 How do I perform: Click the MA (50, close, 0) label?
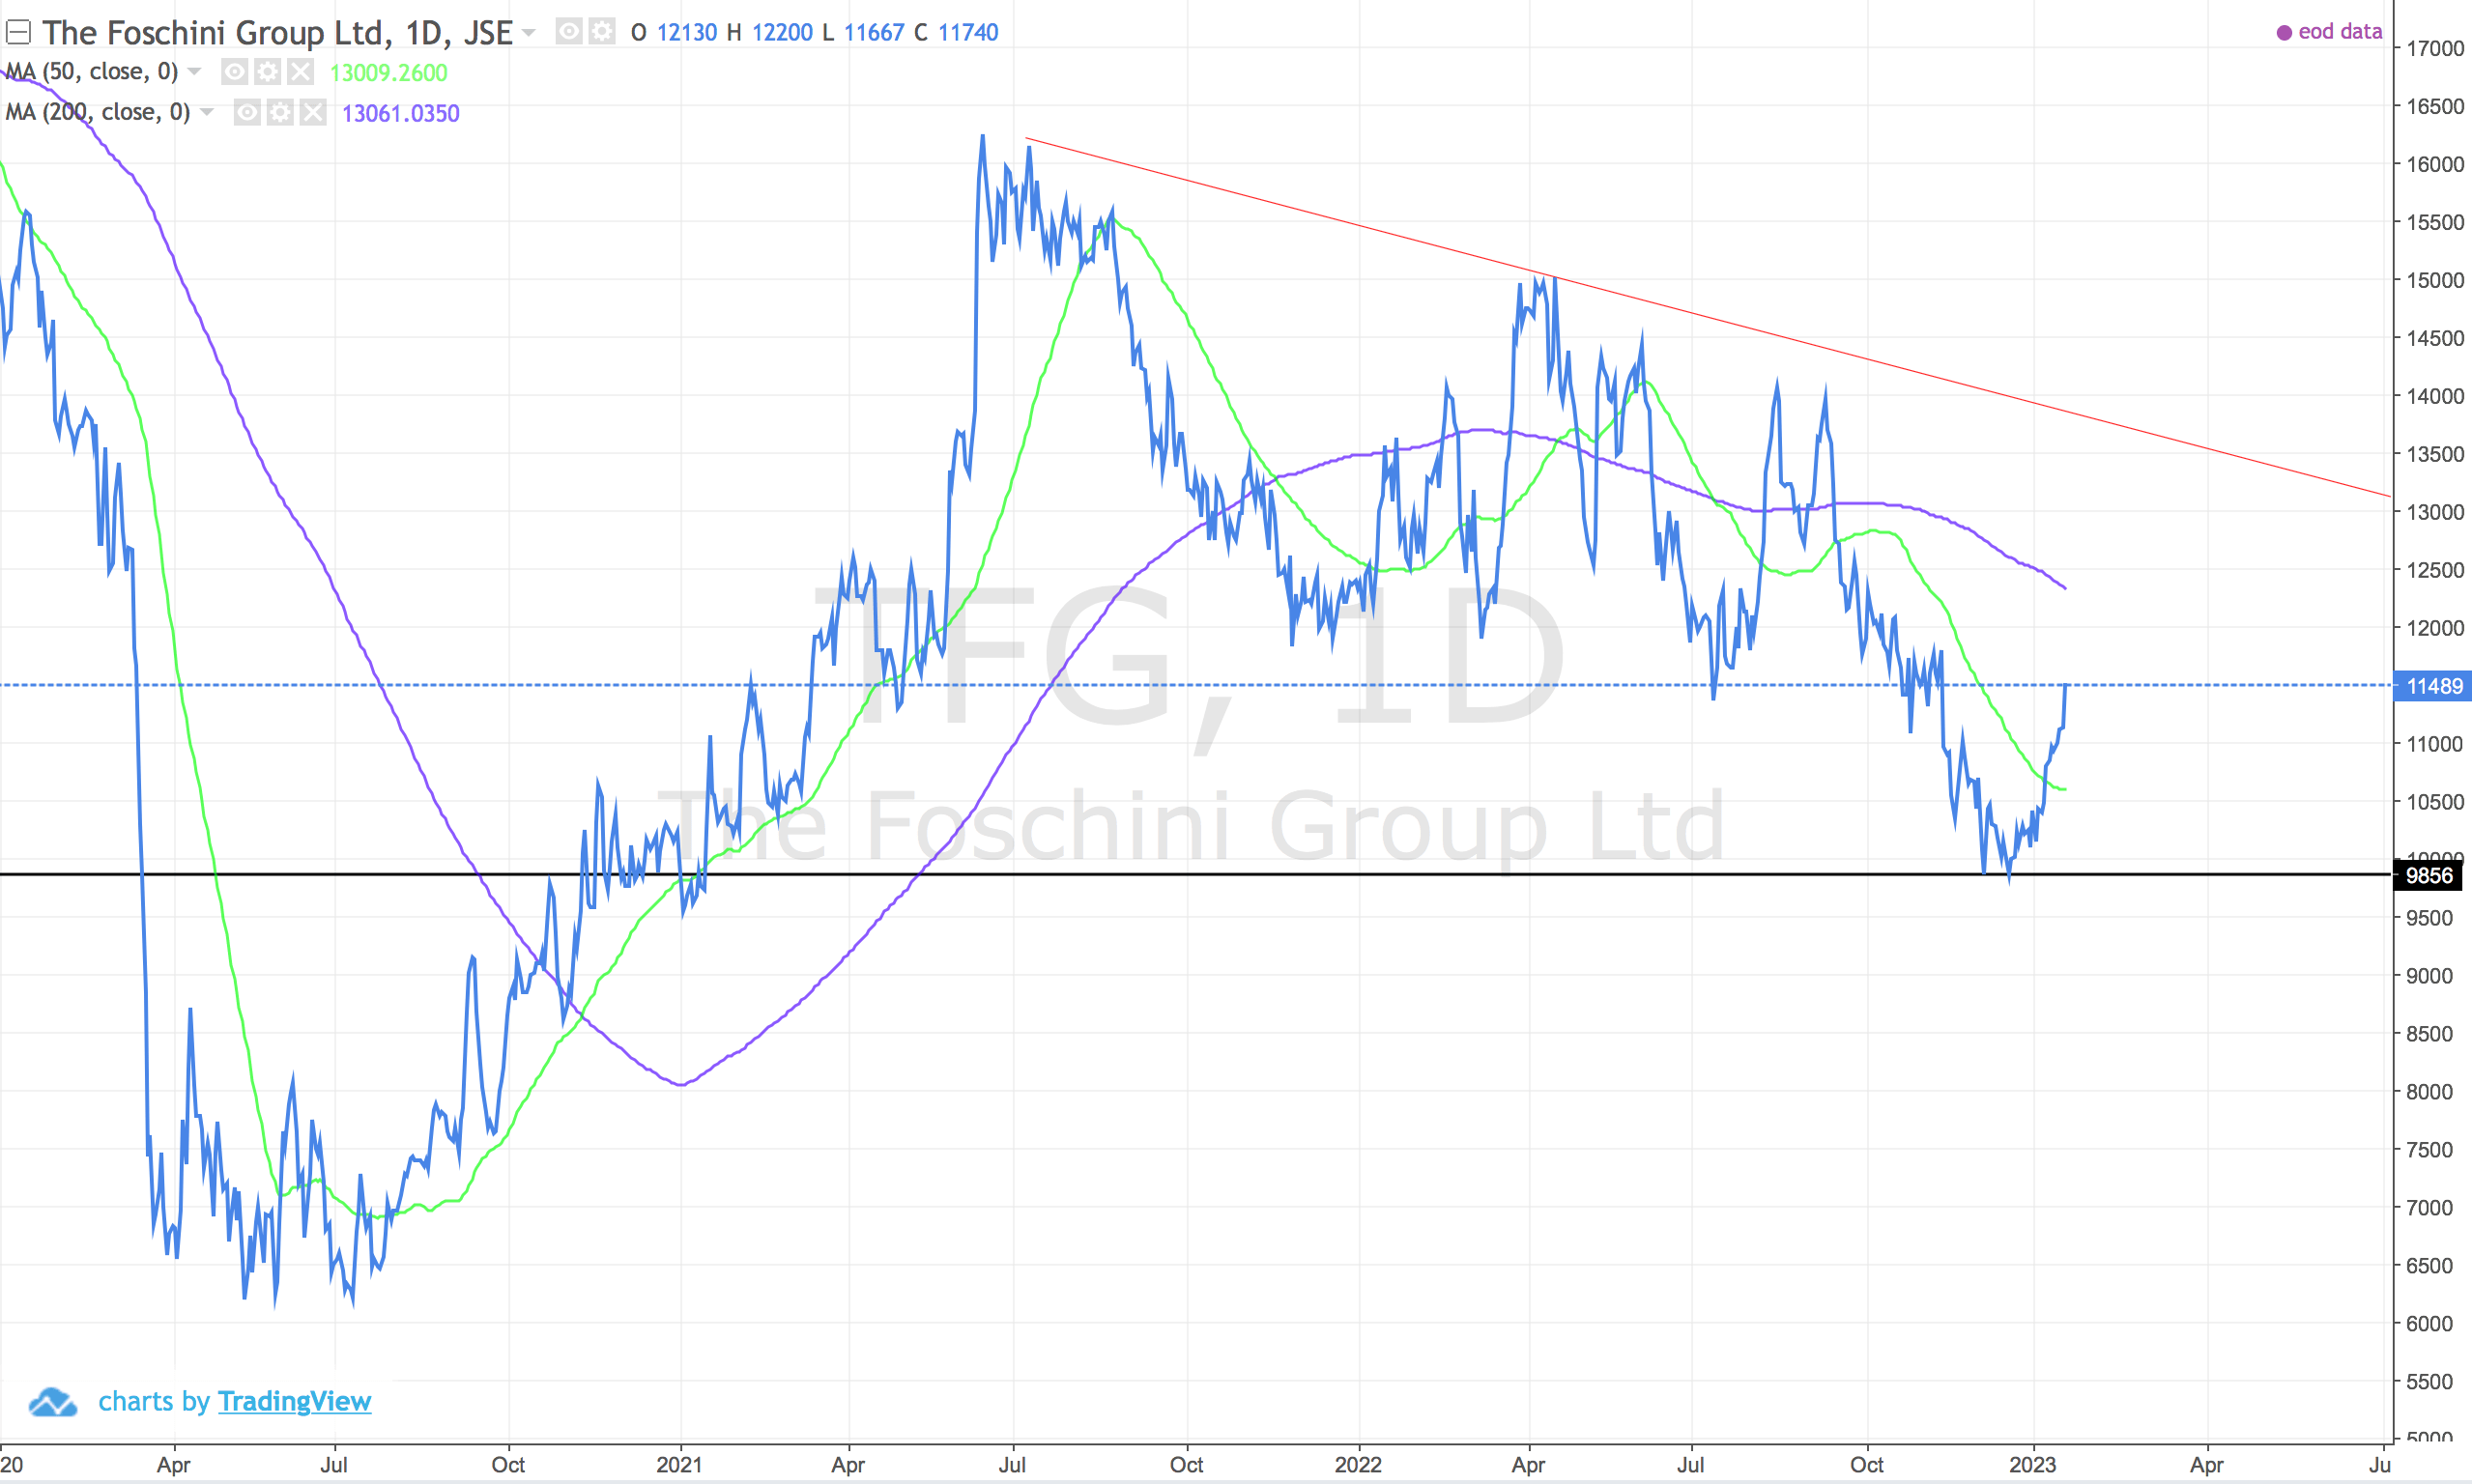click(92, 72)
